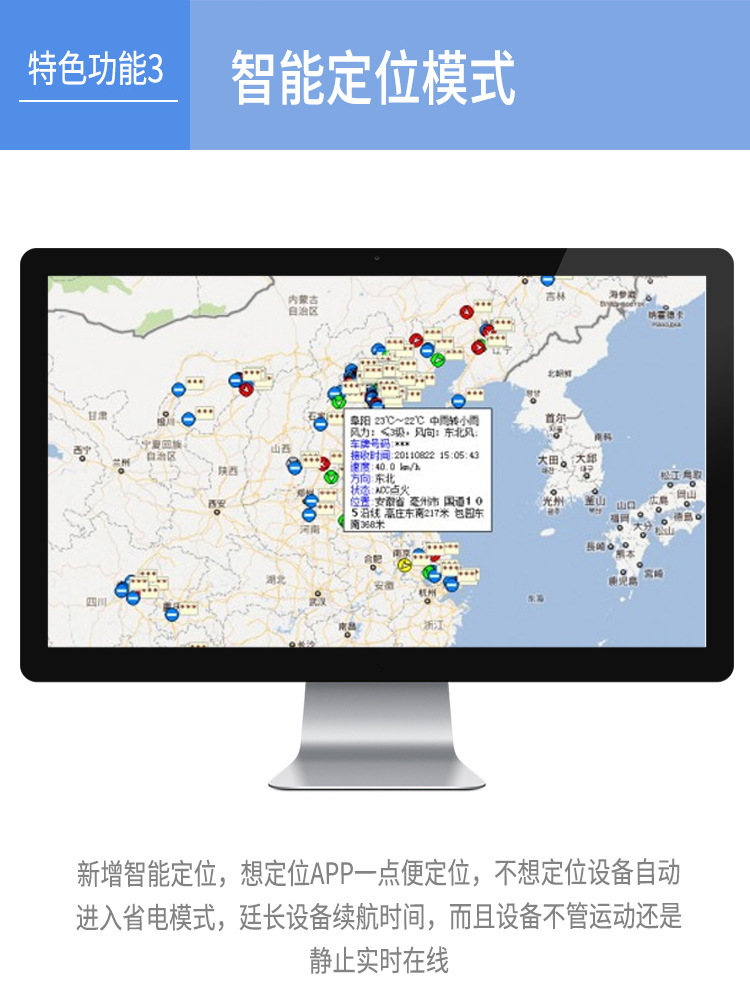Click the 方向 label in vehicle popup
The height and width of the screenshot is (1000, 750).
point(360,478)
